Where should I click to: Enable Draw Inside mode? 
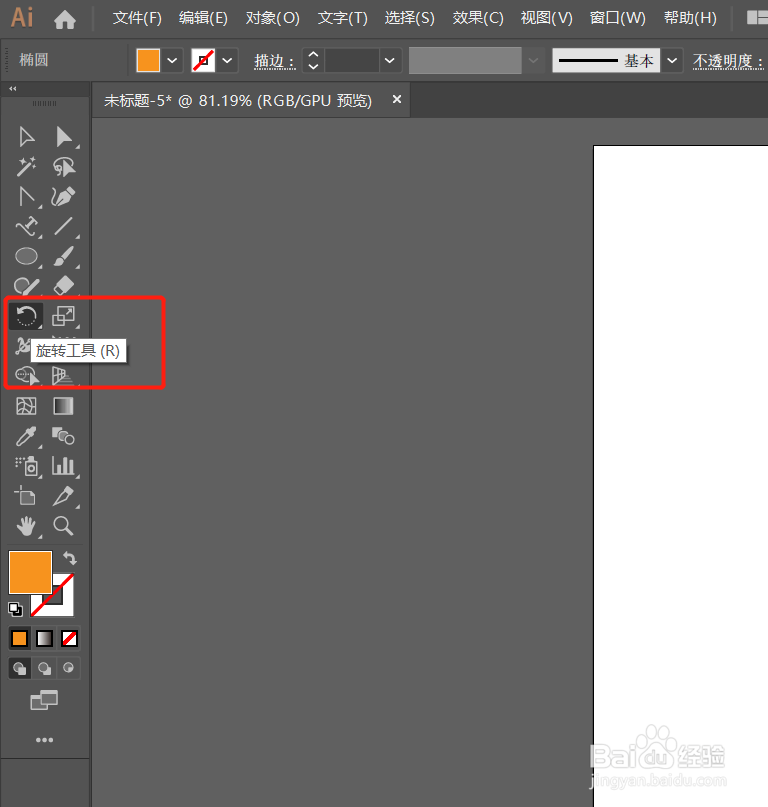[68, 669]
